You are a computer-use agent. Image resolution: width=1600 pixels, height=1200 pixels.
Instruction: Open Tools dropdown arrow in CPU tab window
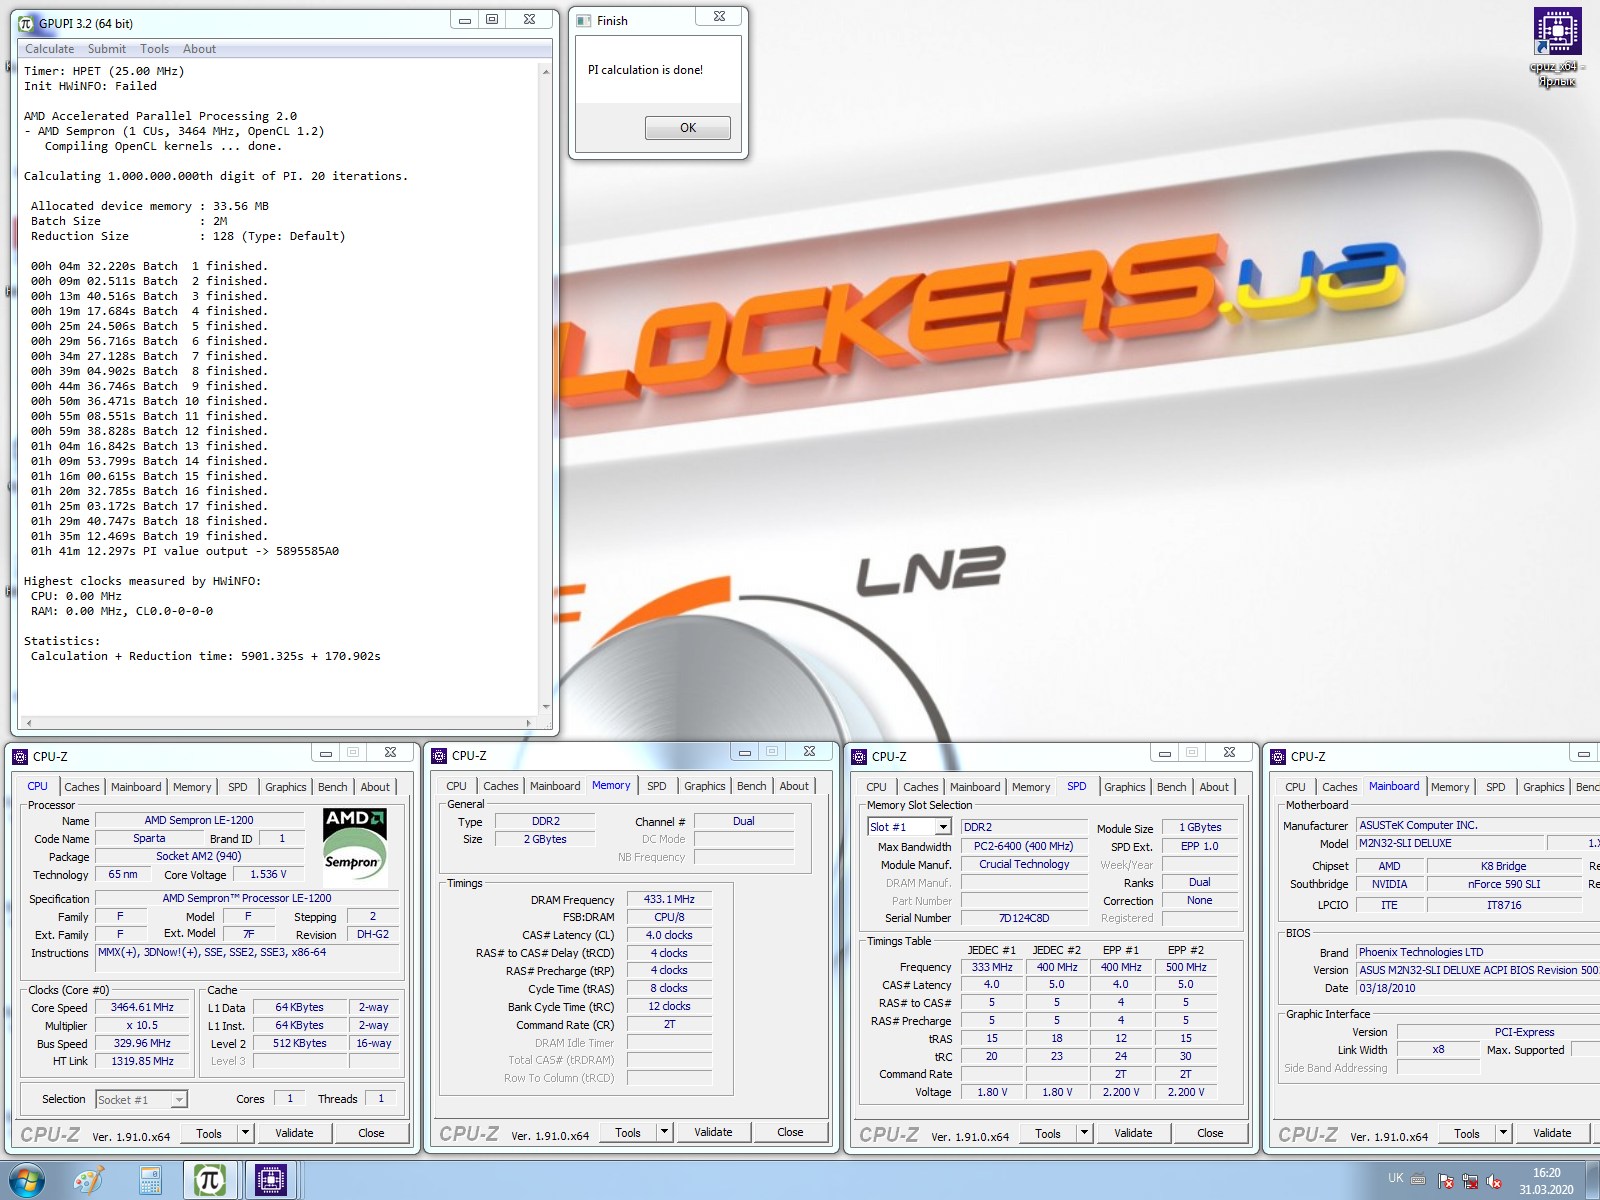click(x=245, y=1133)
